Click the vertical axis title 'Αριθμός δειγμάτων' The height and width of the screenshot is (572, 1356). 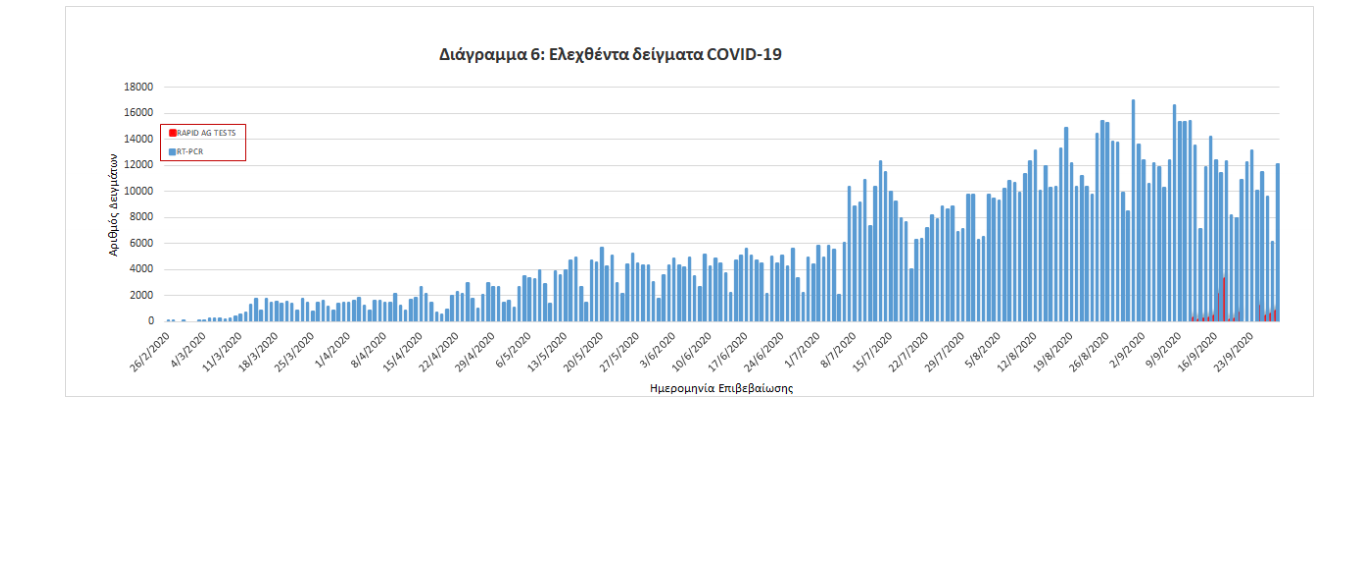115,210
